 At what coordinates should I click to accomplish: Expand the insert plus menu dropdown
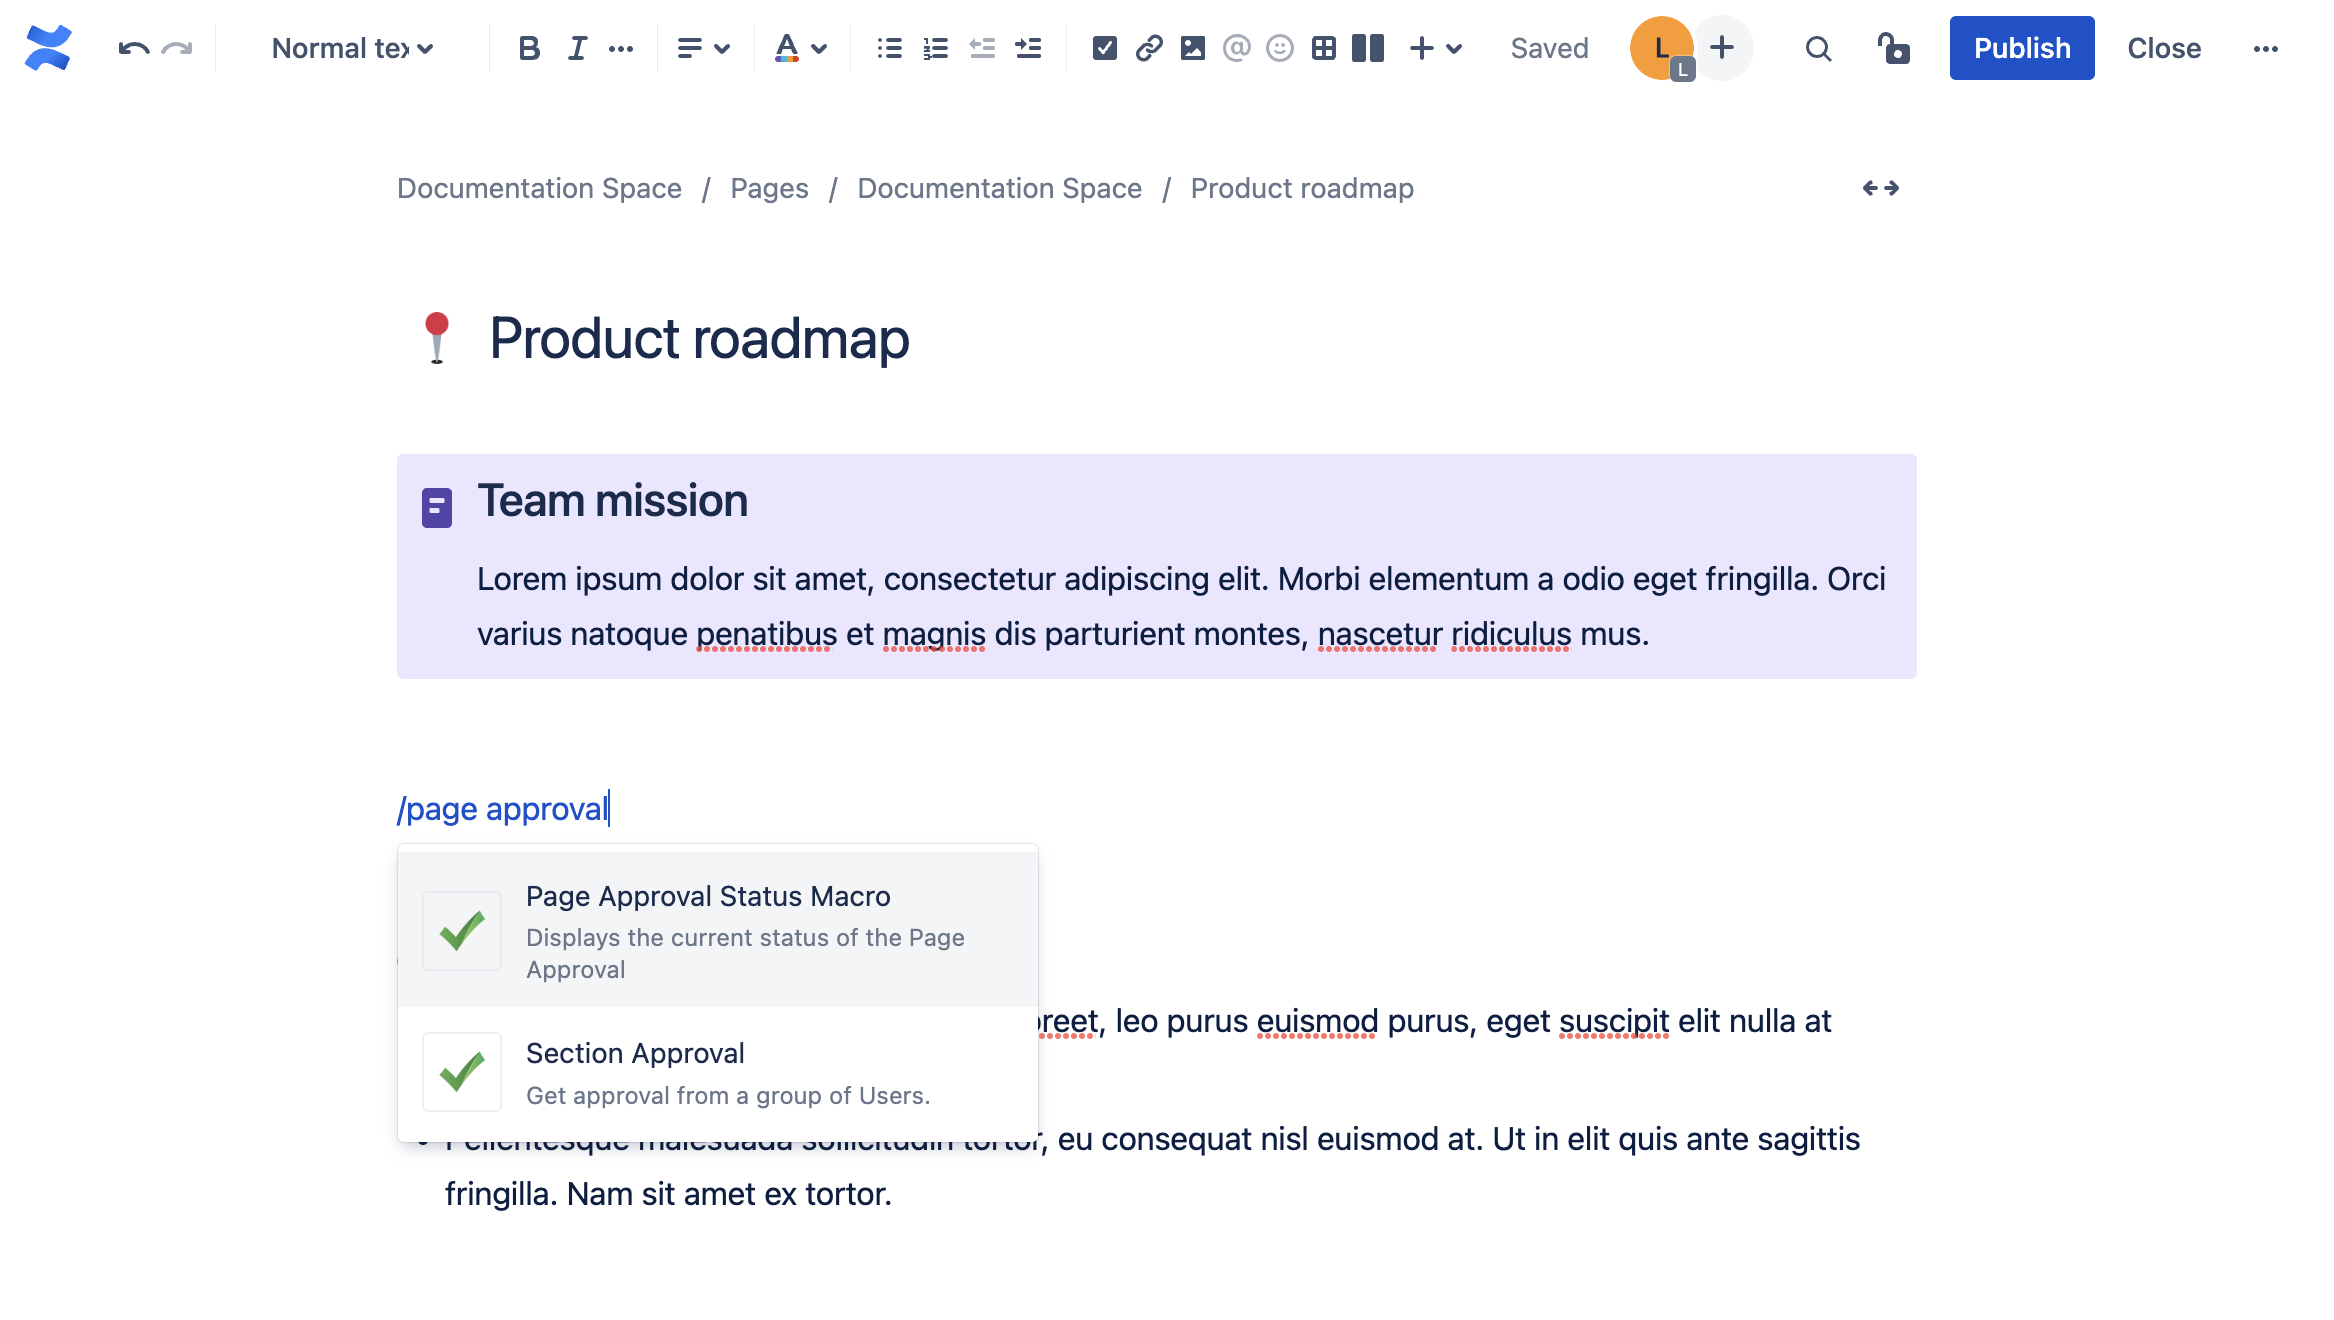(1435, 48)
